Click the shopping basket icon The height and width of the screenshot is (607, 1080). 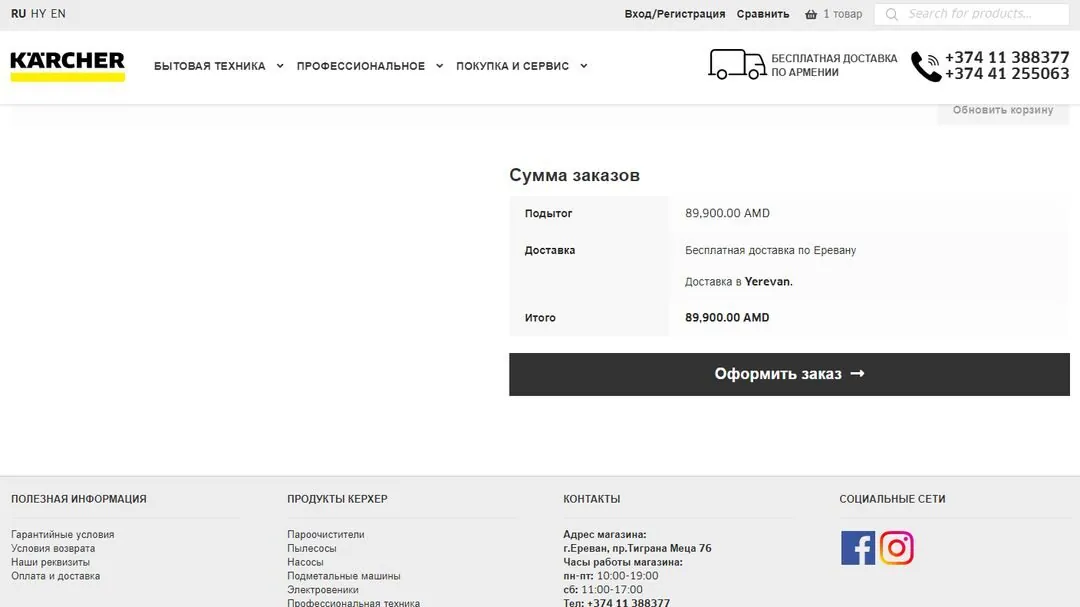coord(811,14)
